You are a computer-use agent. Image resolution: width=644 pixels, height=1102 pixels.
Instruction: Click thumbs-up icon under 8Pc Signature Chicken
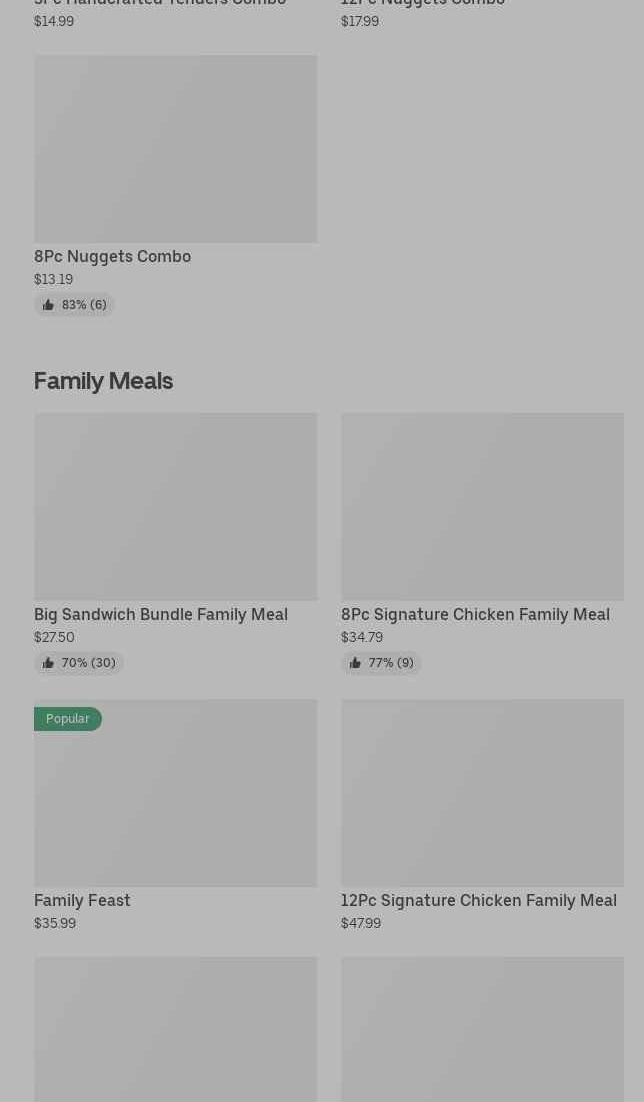(x=355, y=663)
